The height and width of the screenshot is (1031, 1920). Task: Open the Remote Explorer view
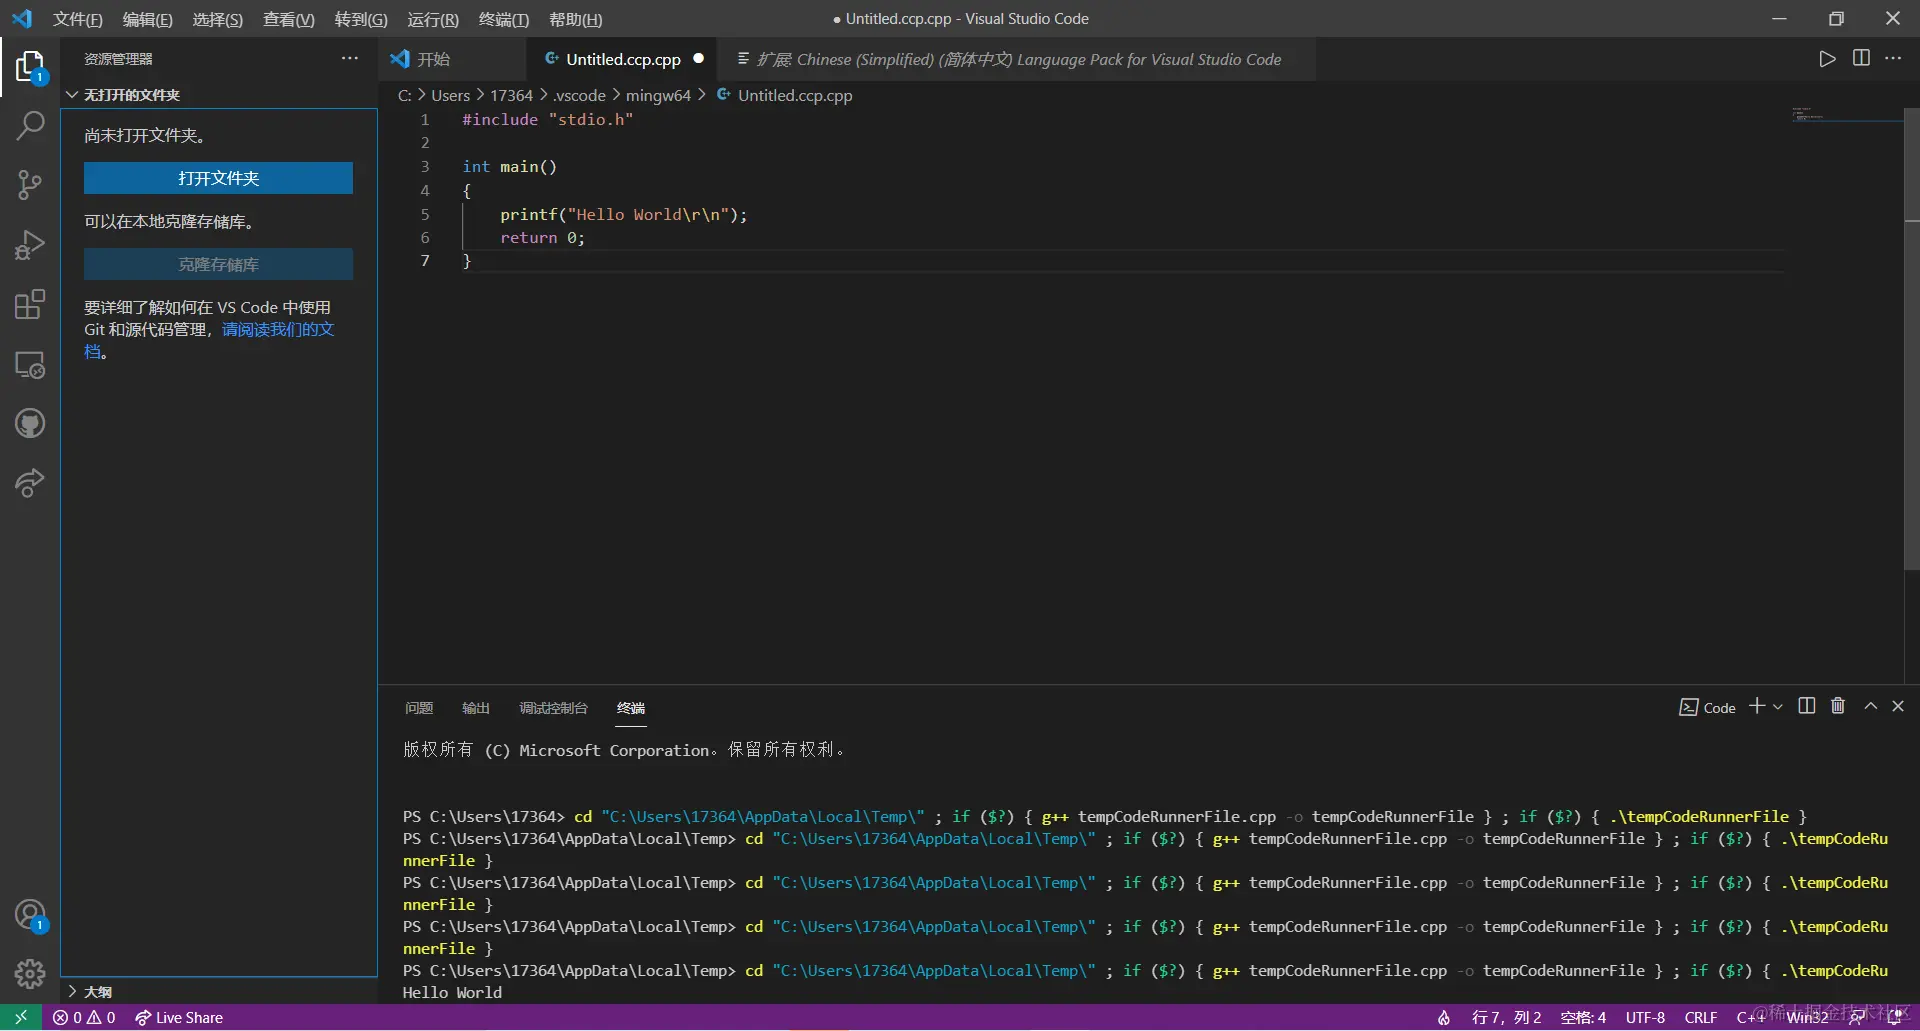30,365
